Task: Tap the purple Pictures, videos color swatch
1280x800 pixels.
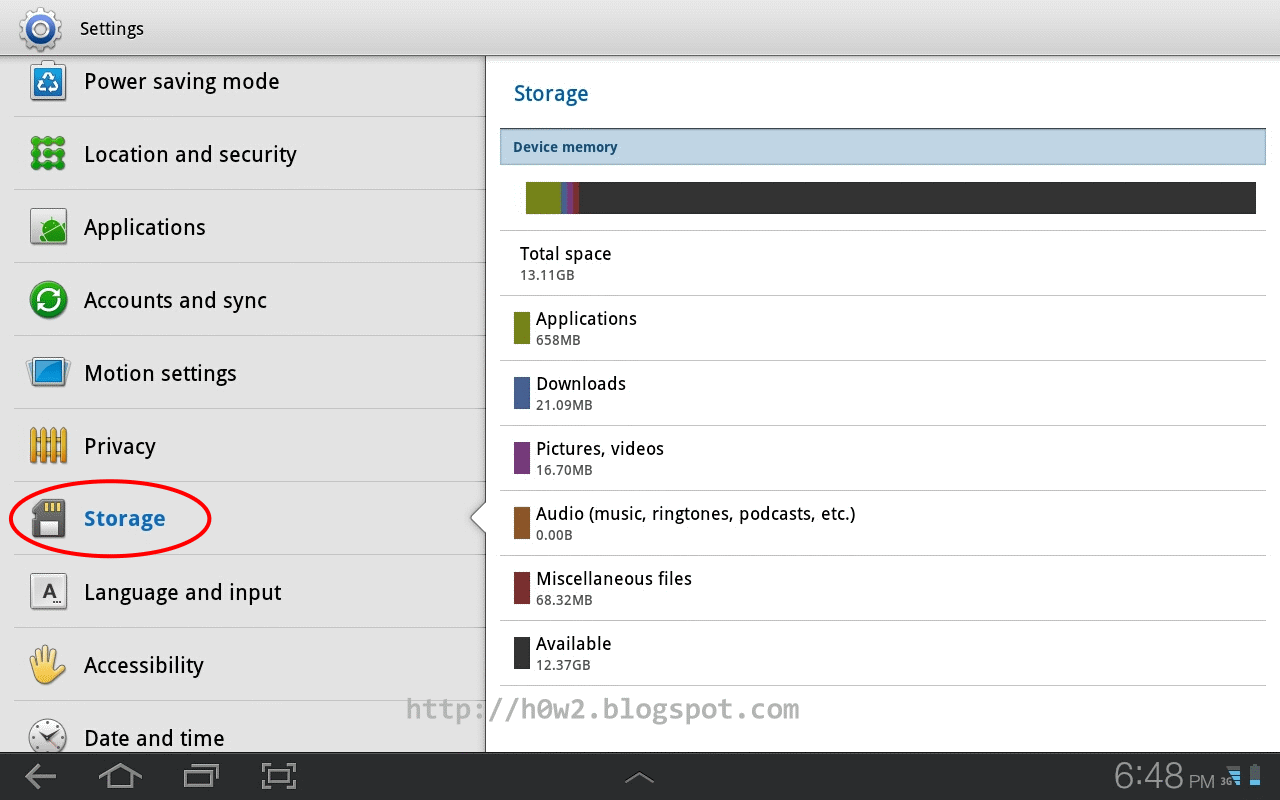Action: 522,458
